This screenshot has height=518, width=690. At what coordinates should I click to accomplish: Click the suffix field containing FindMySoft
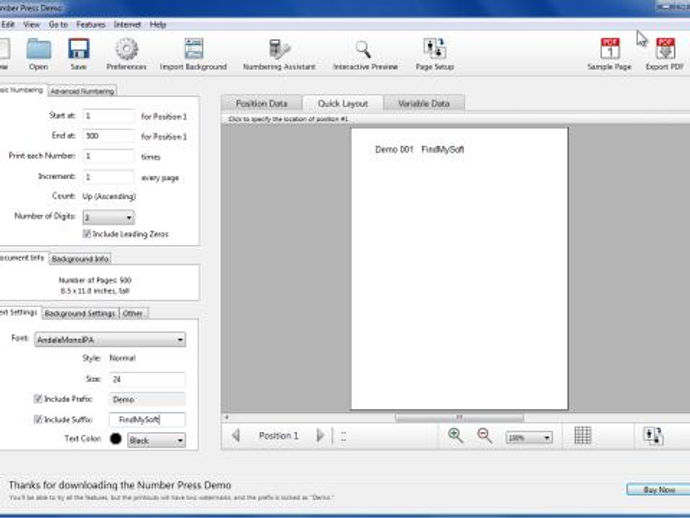(x=147, y=419)
